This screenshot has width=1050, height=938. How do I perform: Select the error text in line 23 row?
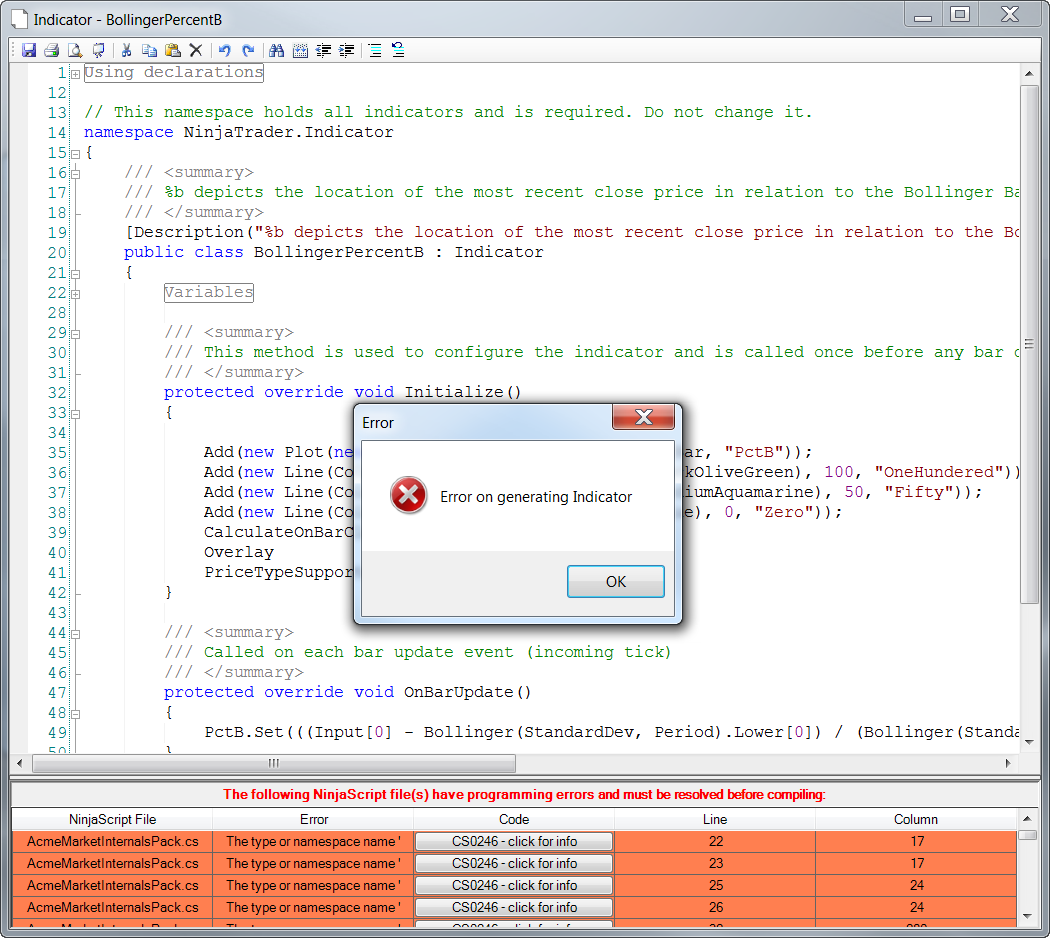[x=313, y=864]
